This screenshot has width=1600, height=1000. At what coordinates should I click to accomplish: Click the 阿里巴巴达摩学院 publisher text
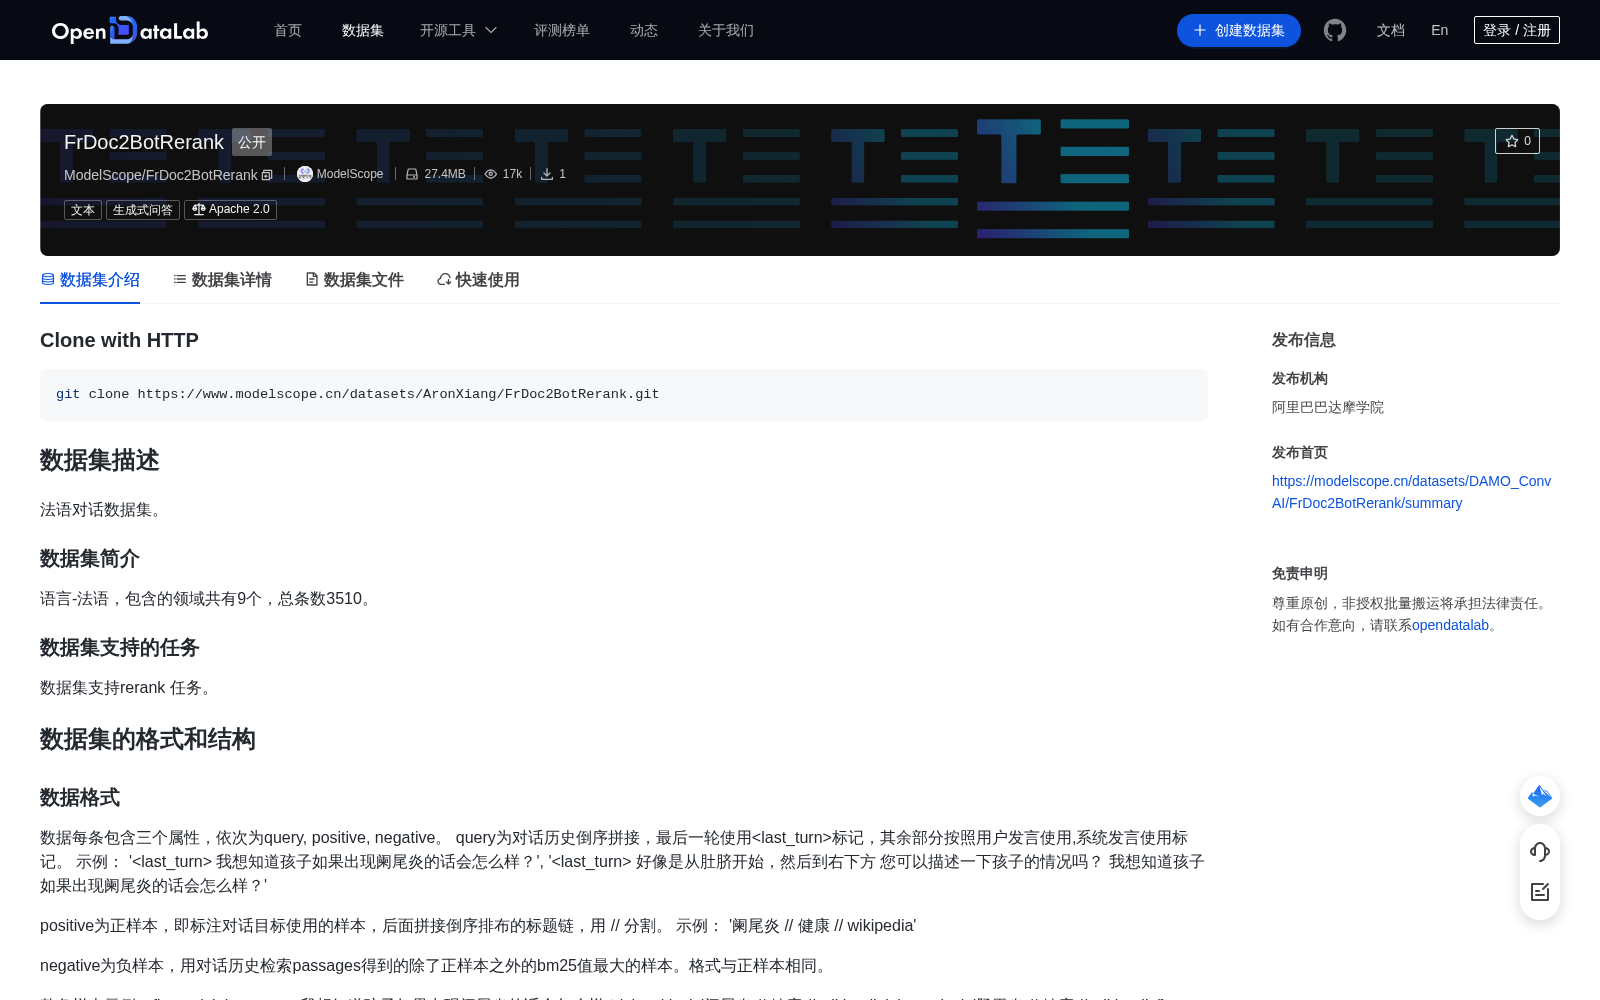tap(1328, 407)
